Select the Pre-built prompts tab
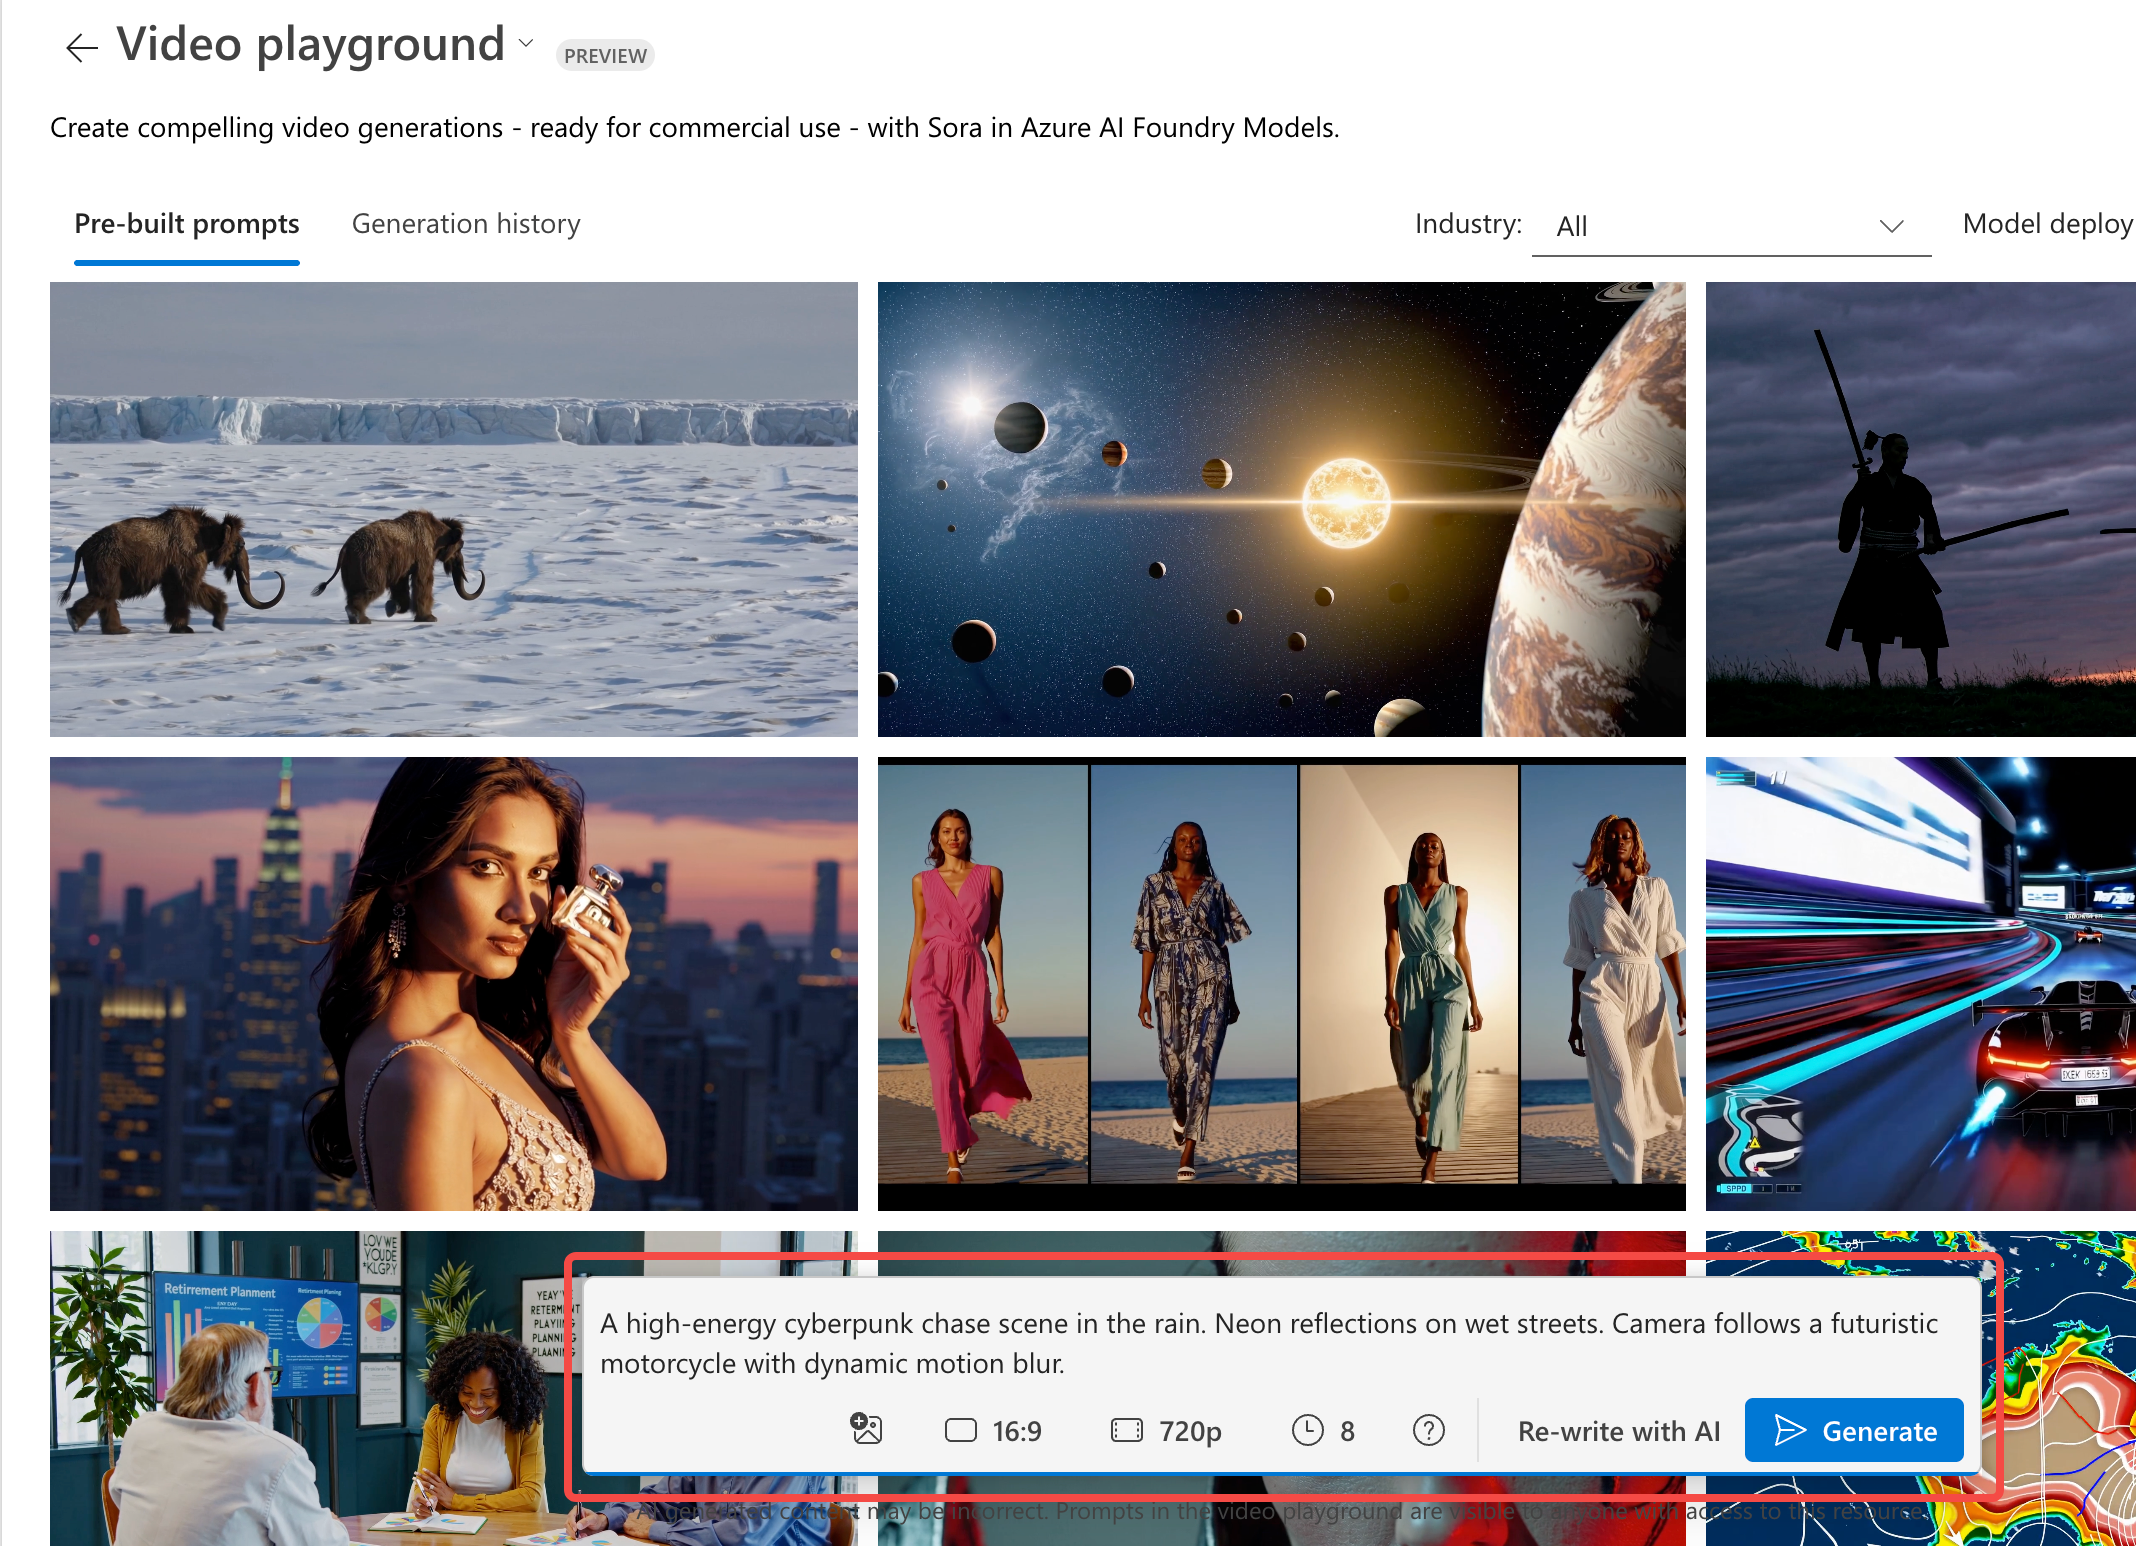The width and height of the screenshot is (2136, 1546). click(x=187, y=224)
